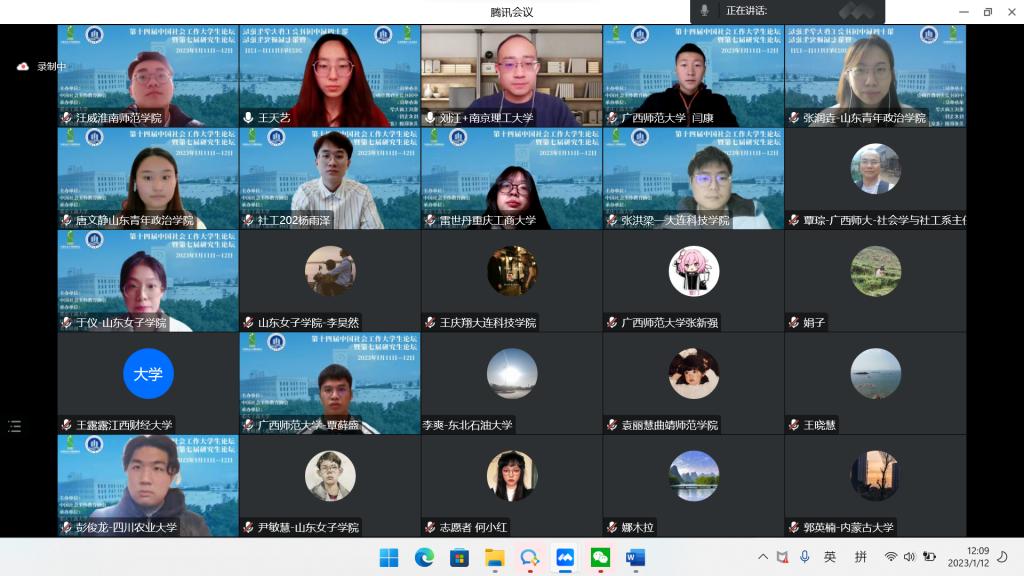Viewport: 1024px width, 576px height.
Task: Toggle the 英 input language indicator
Action: (830, 557)
